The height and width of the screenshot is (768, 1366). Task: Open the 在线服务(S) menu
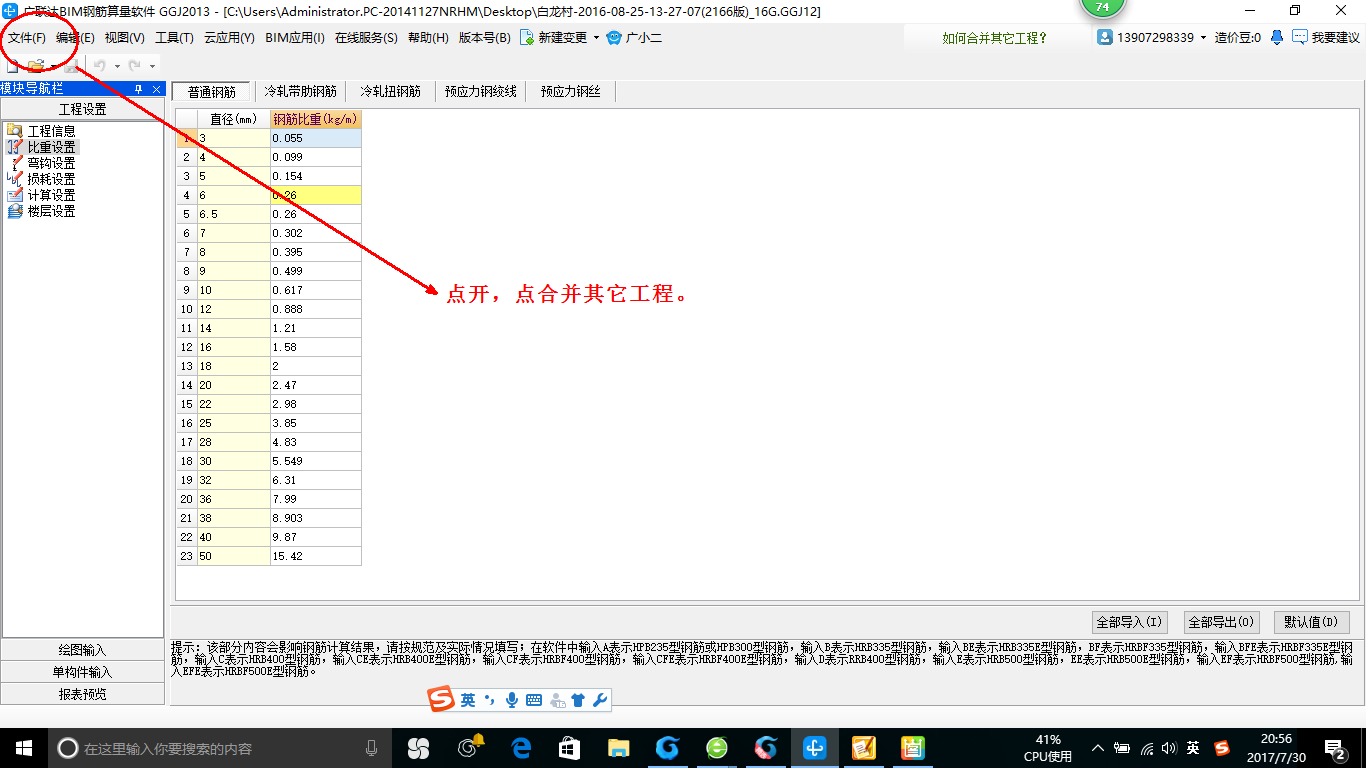[x=366, y=38]
